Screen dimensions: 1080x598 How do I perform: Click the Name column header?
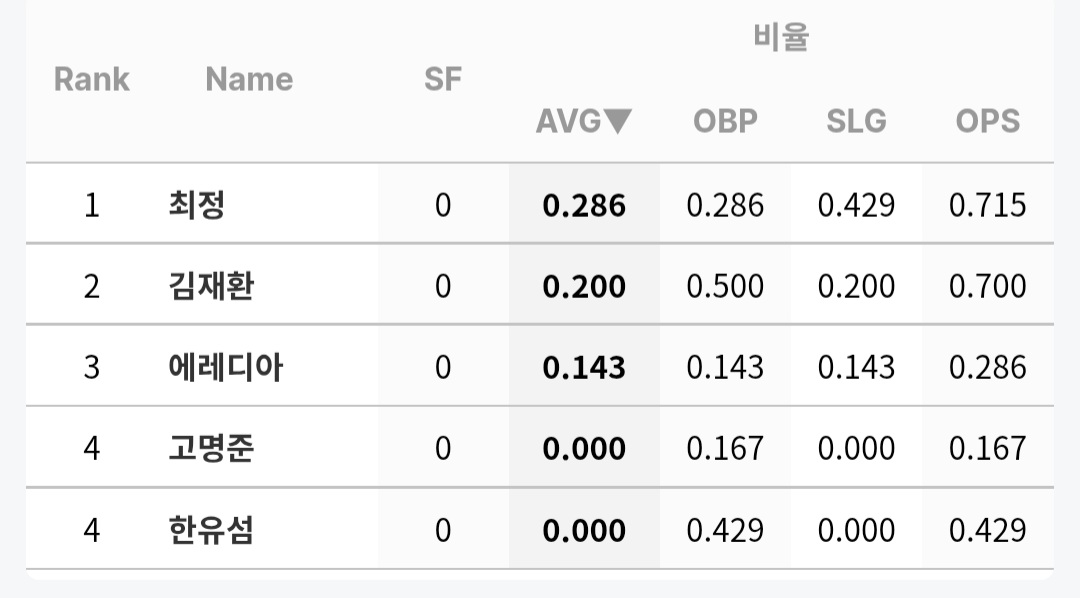[x=249, y=80]
